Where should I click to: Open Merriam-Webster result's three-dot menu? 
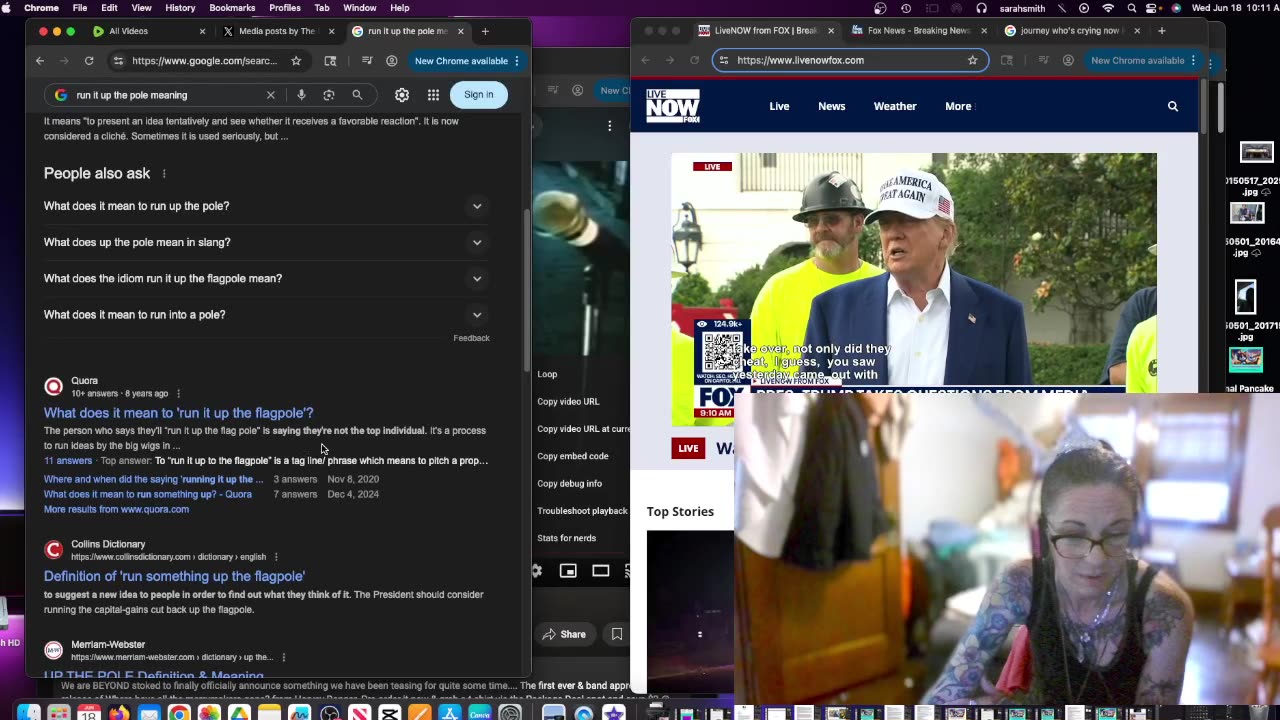pos(284,657)
